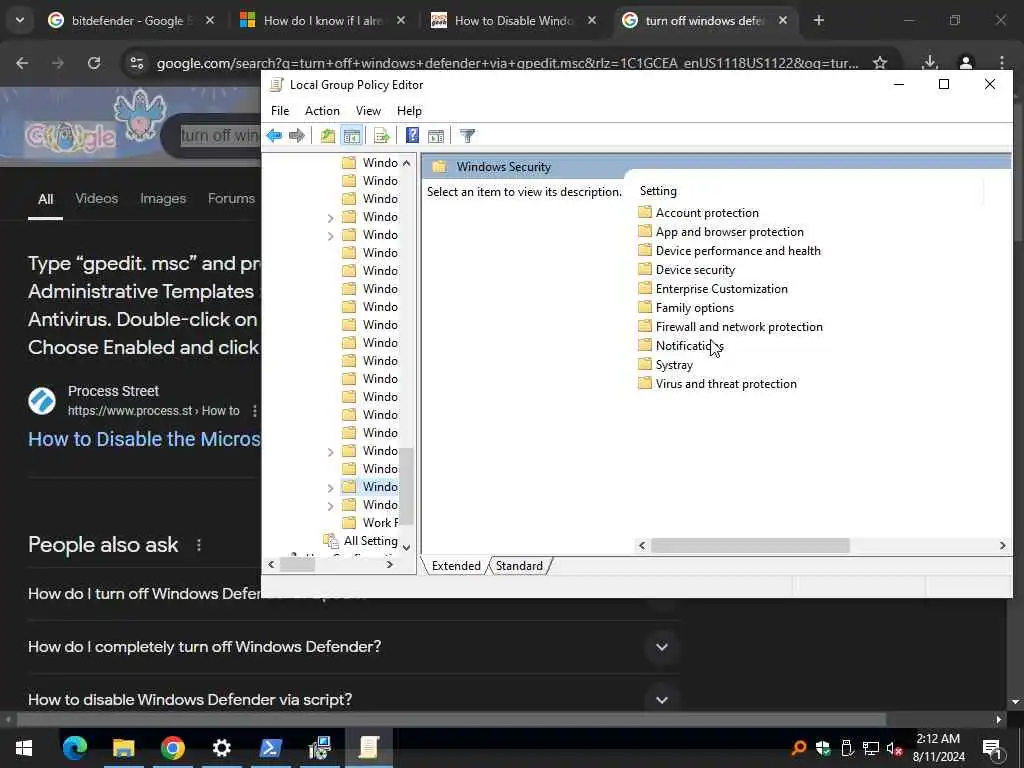Open the How to Disable the Micros link
Screen dimensions: 1024x768
click(144, 439)
